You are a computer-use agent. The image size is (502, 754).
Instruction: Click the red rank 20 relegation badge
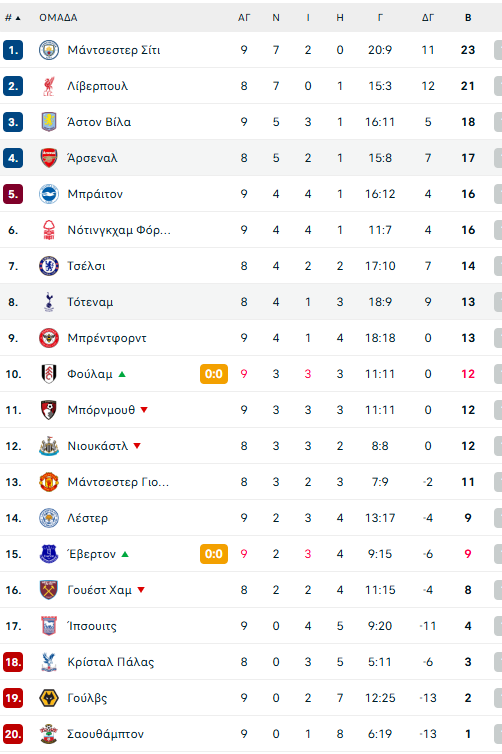[x=13, y=734]
